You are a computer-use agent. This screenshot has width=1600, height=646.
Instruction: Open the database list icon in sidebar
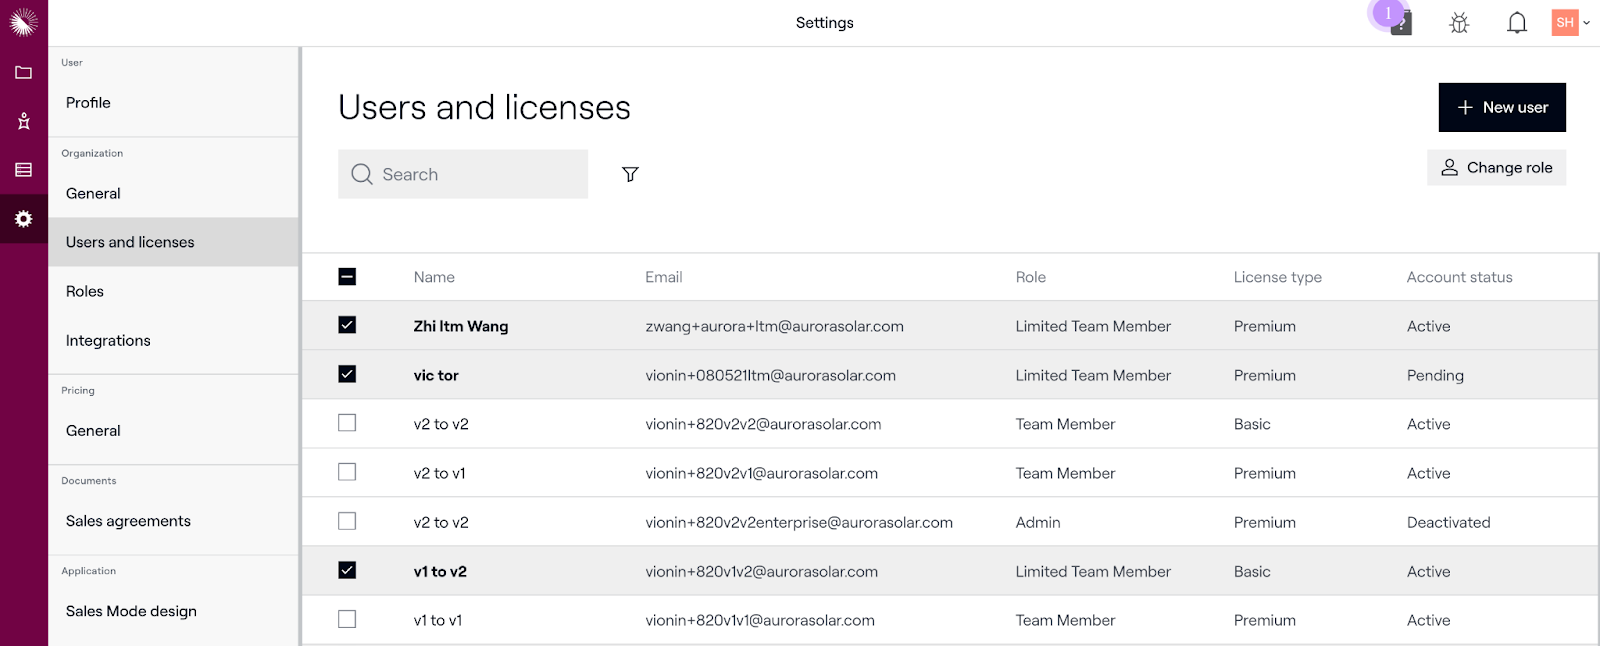coord(23,170)
